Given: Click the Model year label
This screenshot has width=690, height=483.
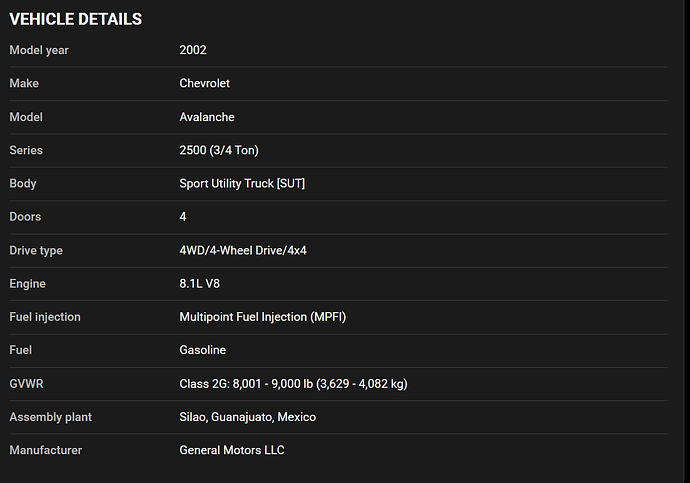Looking at the screenshot, I should pos(39,51).
